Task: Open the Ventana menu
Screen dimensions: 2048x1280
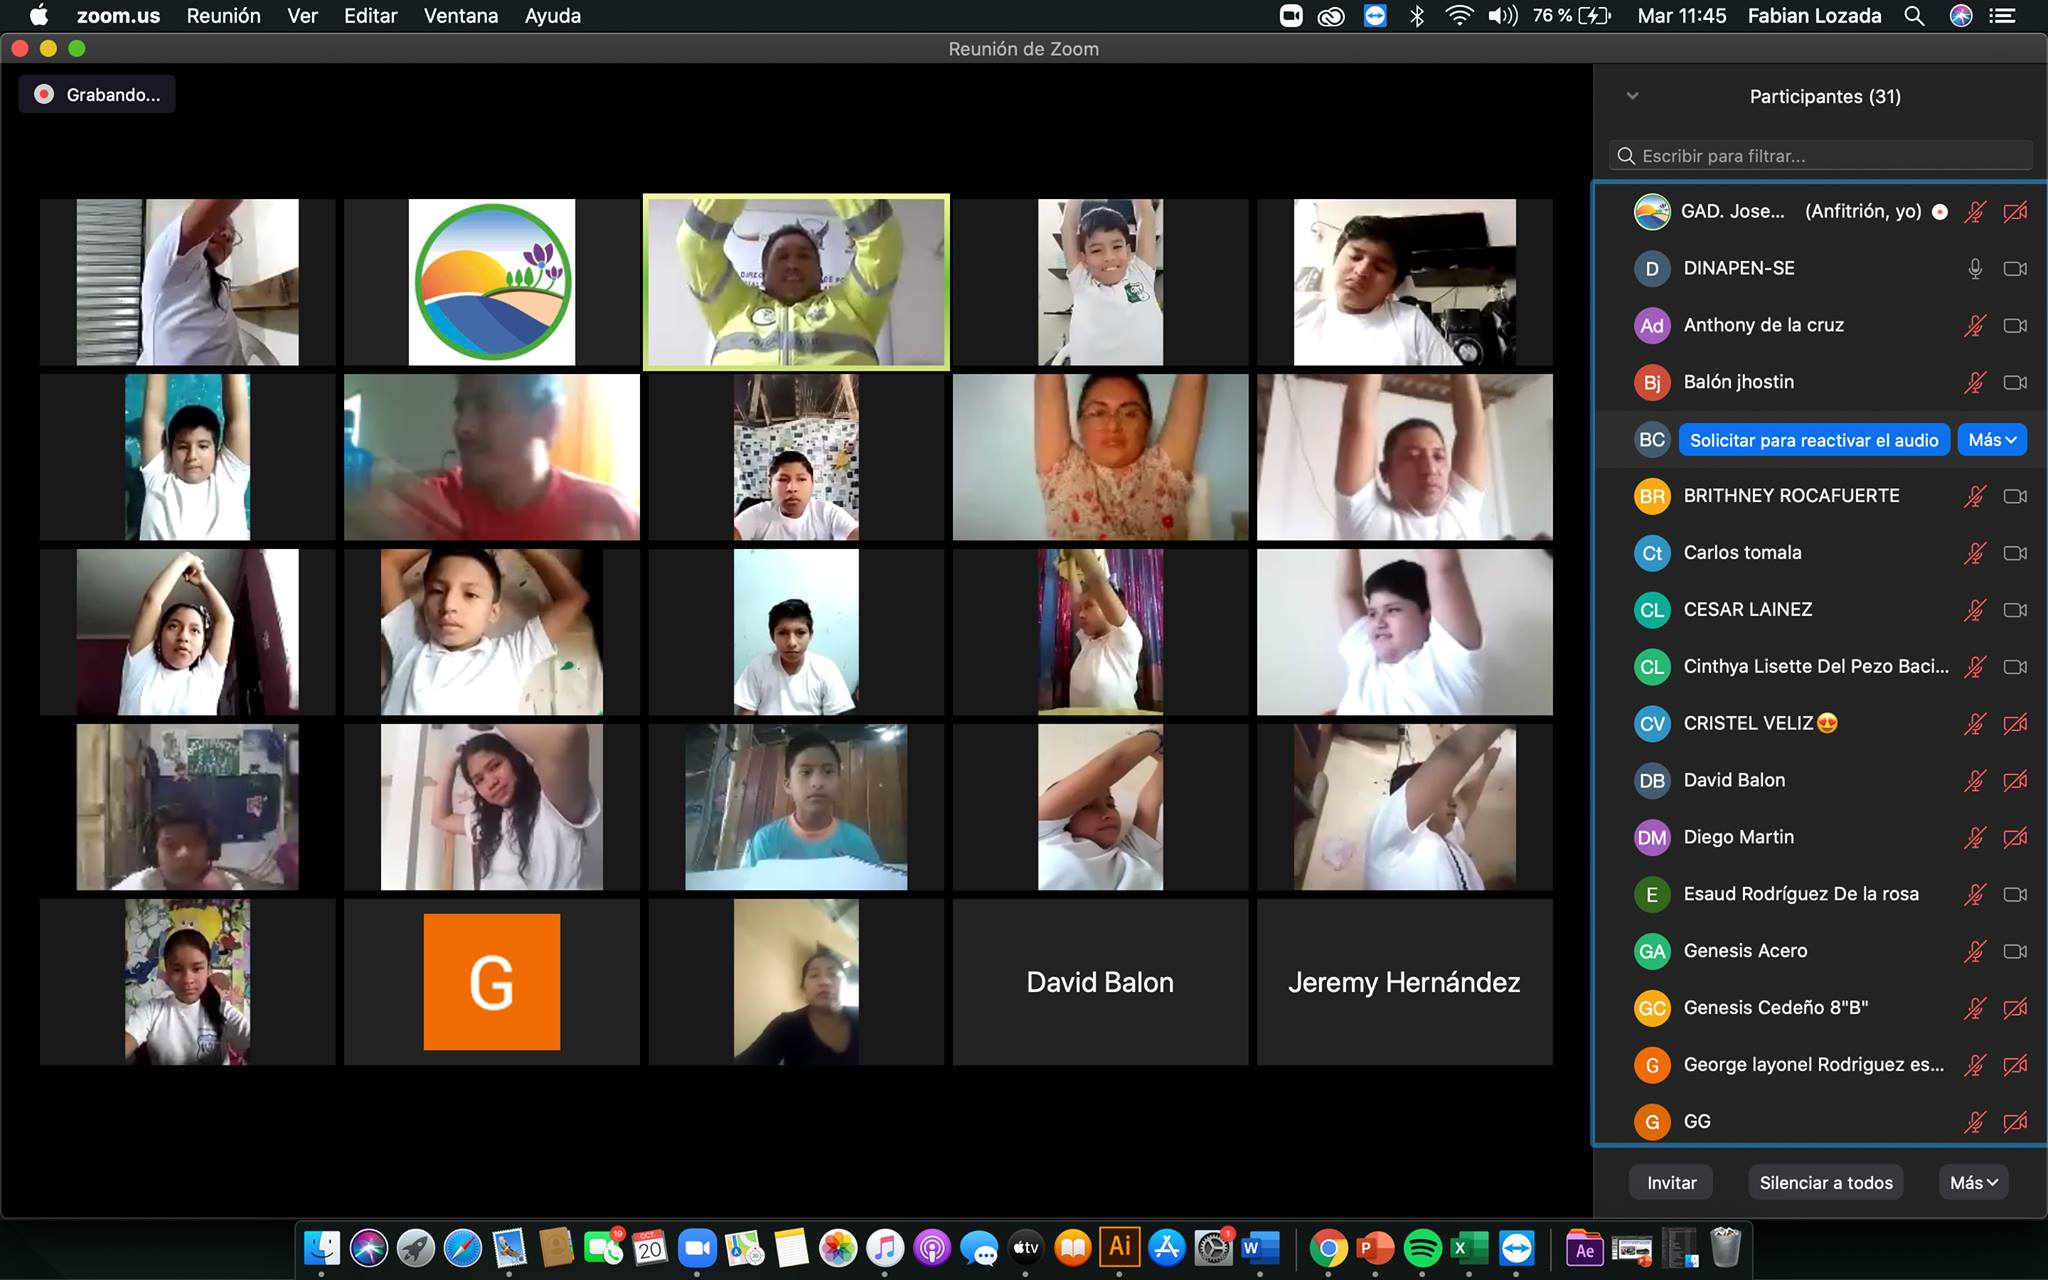Action: click(460, 16)
